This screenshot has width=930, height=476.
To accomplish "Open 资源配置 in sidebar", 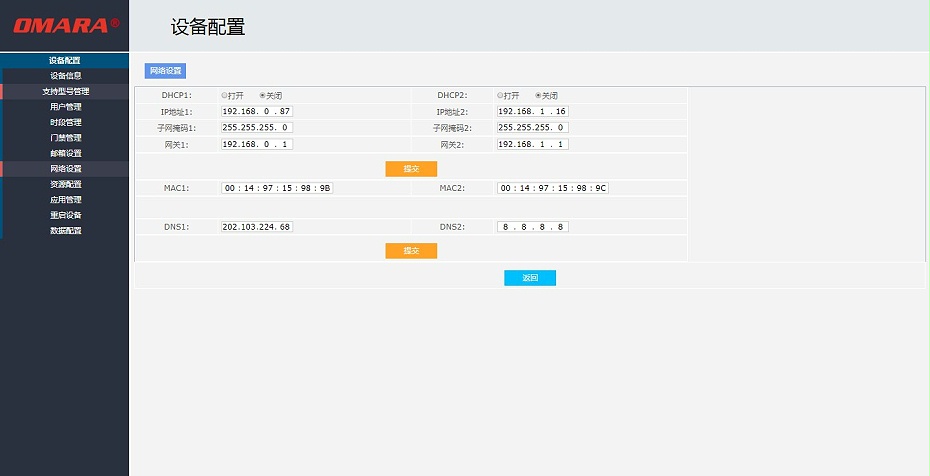I will pyautogui.click(x=66, y=184).
